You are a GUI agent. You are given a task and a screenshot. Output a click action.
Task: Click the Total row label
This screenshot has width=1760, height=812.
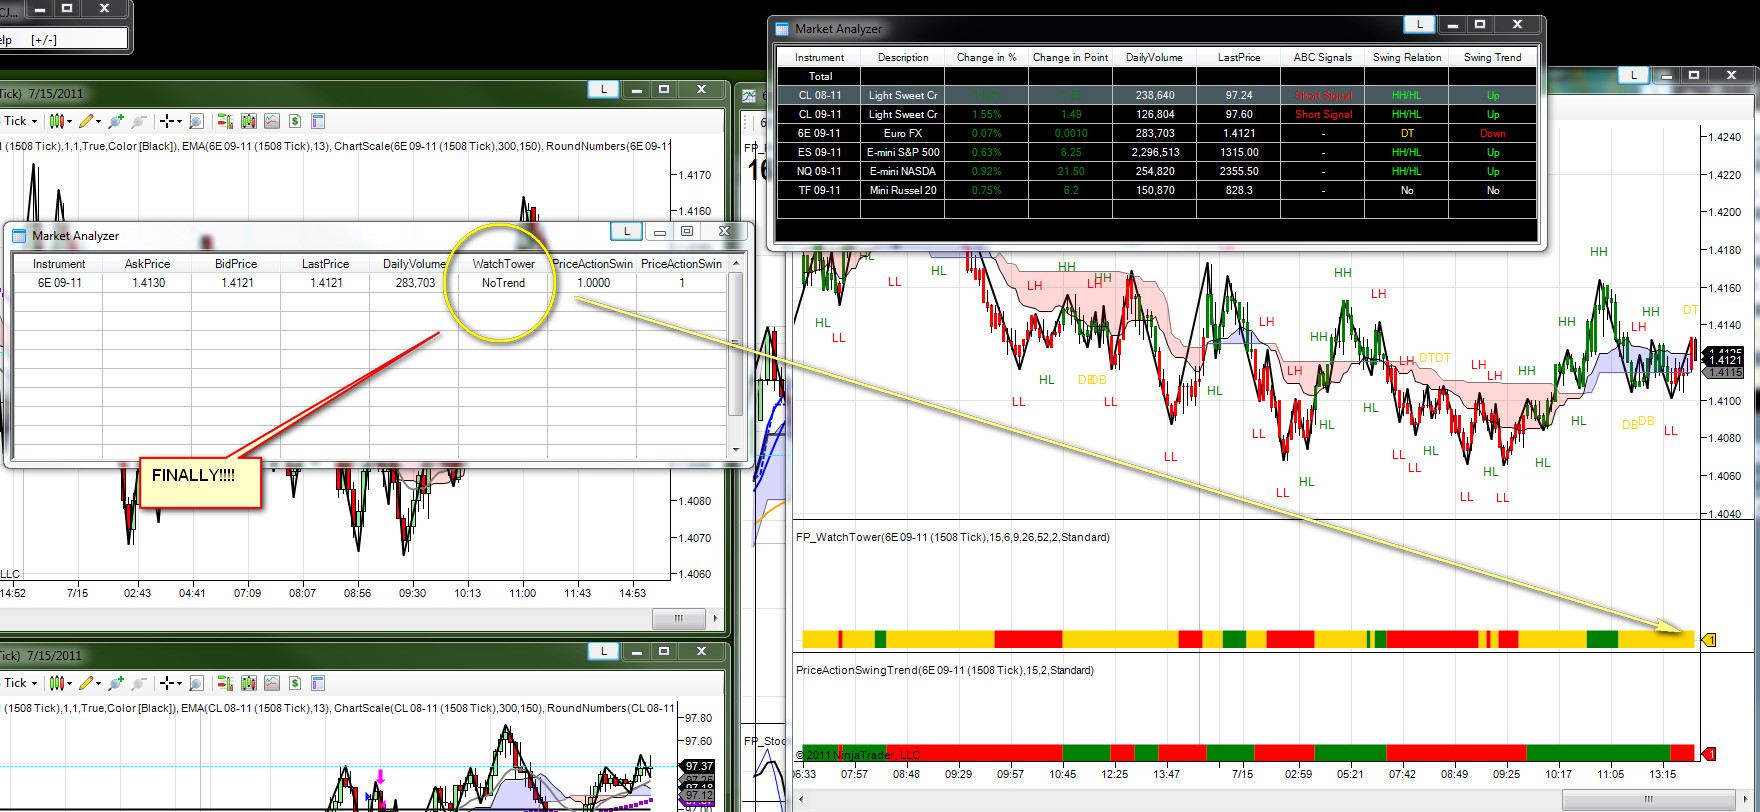pos(819,76)
